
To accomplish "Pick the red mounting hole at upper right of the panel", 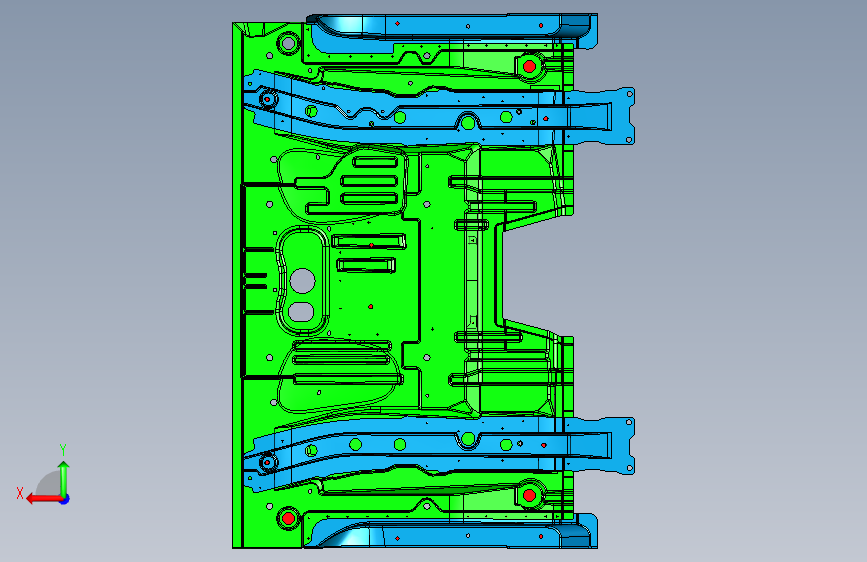I will pos(529,66).
